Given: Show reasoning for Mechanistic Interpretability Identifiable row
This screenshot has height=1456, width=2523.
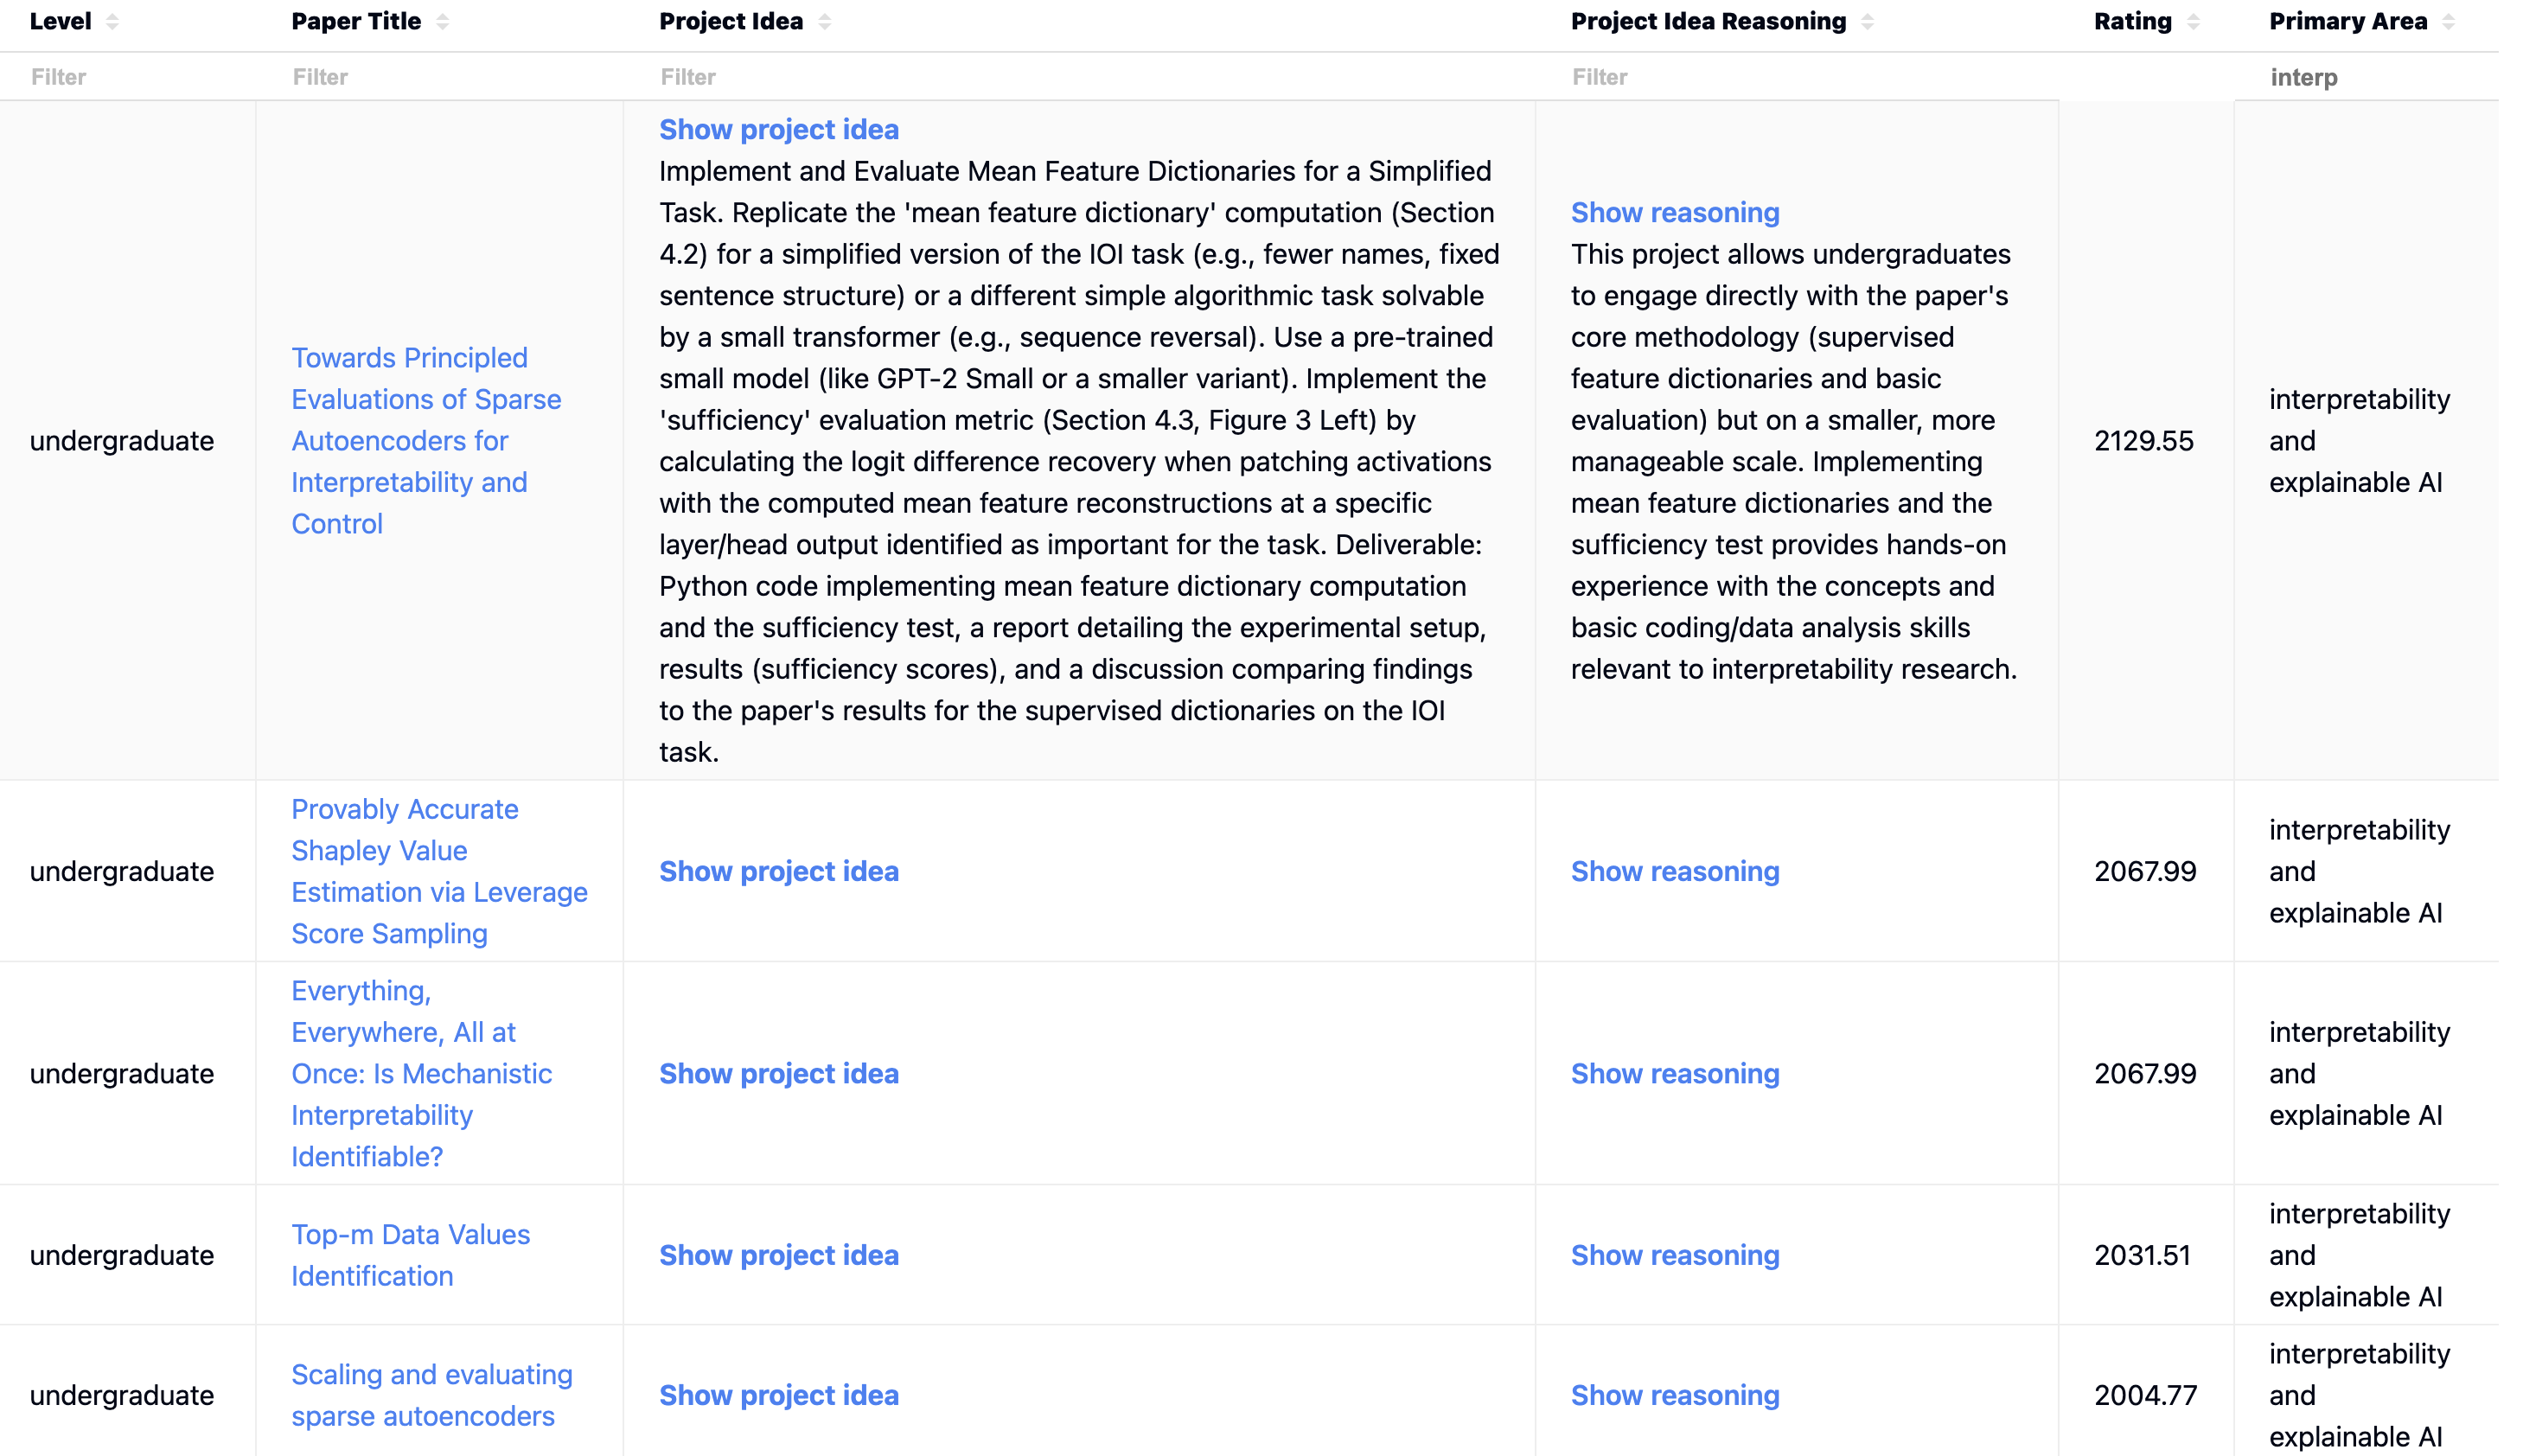Looking at the screenshot, I should pyautogui.click(x=1674, y=1073).
